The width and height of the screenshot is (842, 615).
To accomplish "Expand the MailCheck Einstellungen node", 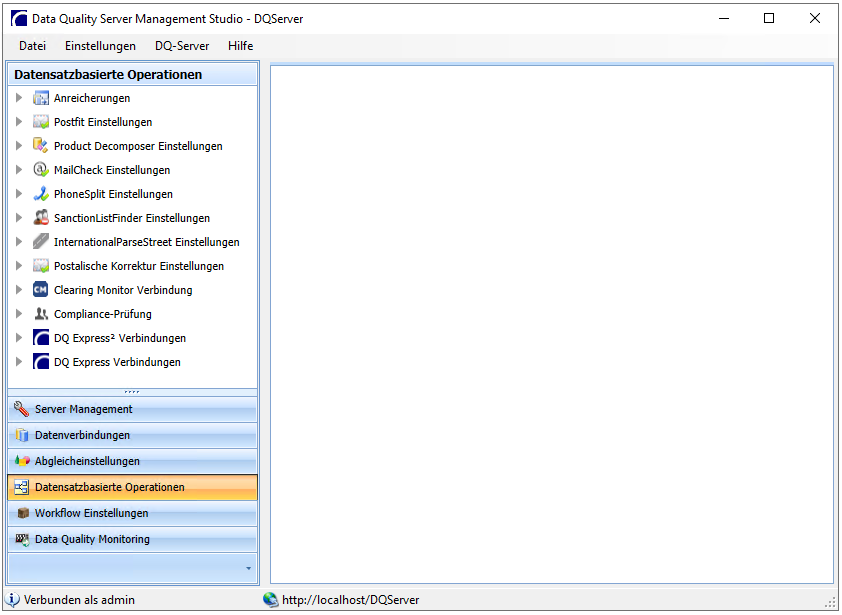I will click(19, 170).
